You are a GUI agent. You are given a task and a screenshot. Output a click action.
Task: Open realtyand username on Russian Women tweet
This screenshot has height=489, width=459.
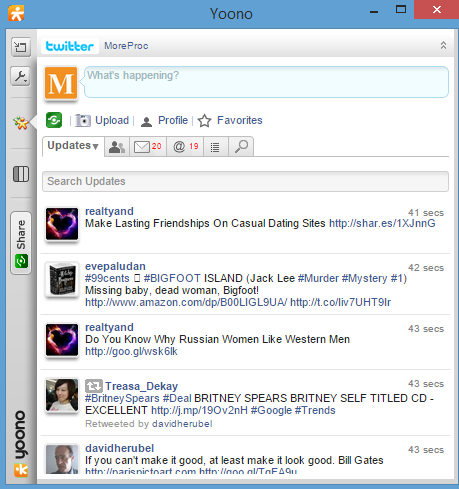tap(109, 327)
